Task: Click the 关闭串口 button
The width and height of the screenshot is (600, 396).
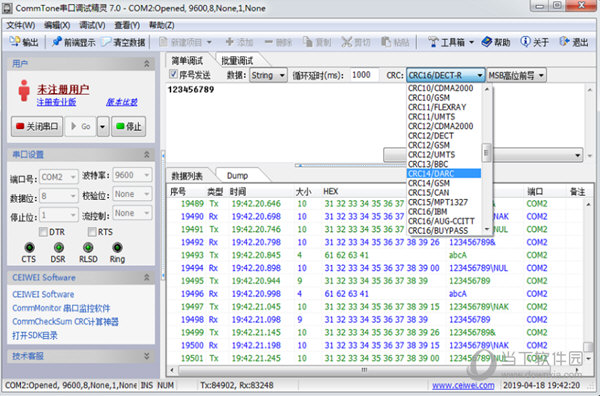Action: 37,126
